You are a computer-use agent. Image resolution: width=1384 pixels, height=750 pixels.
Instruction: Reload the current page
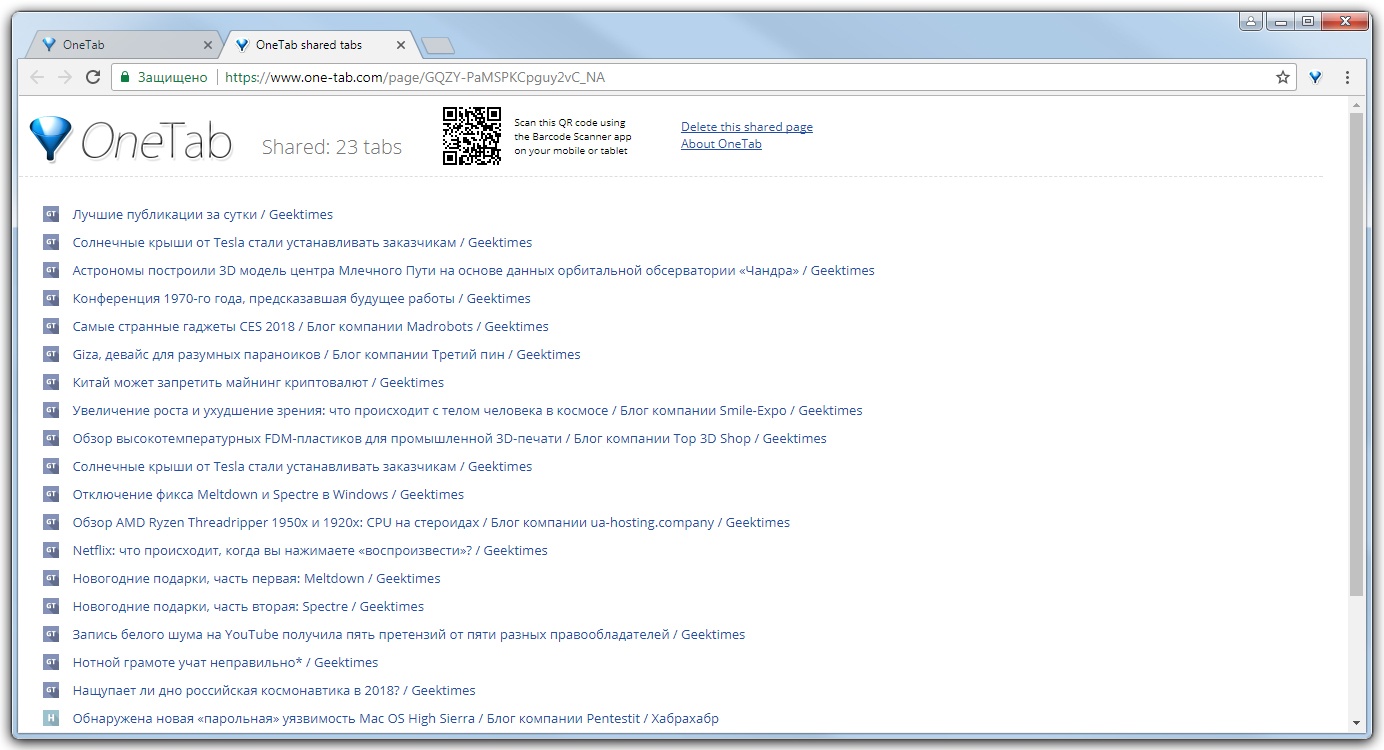coord(93,77)
